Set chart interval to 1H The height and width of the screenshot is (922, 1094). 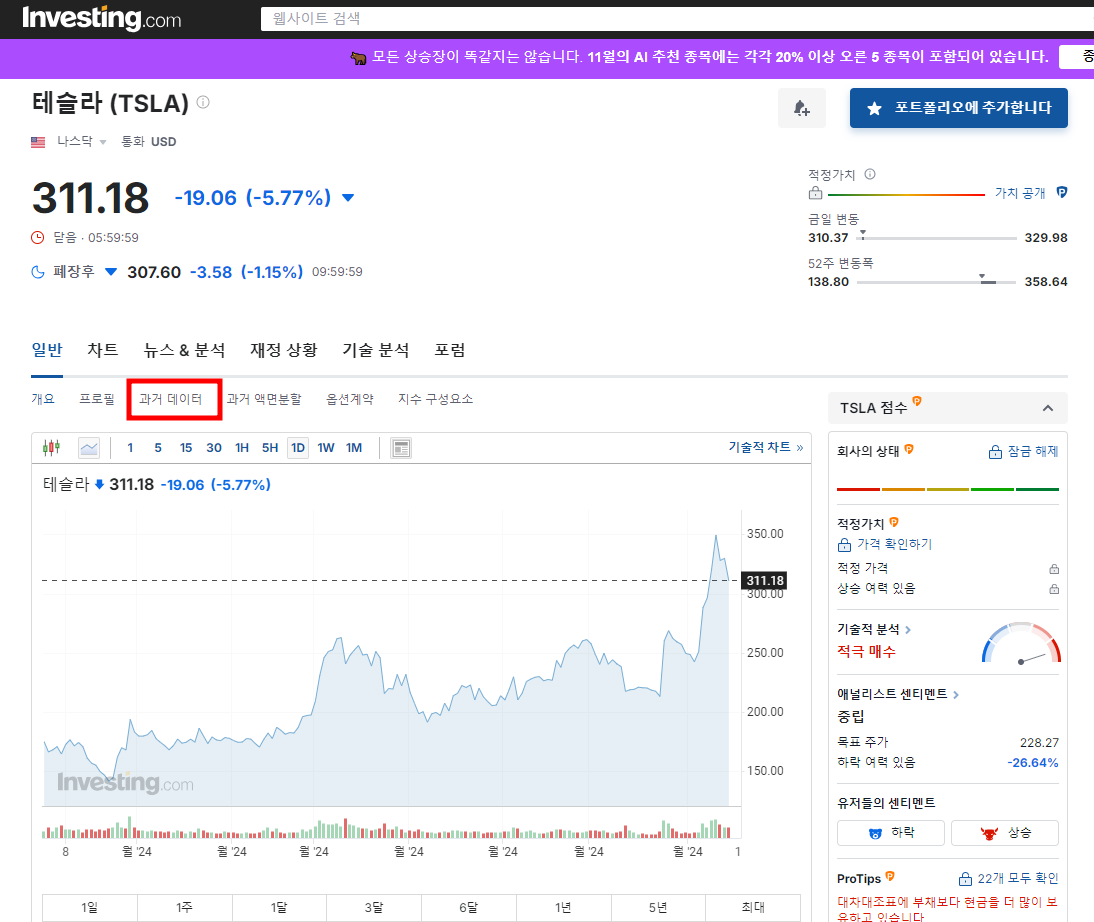tap(242, 448)
